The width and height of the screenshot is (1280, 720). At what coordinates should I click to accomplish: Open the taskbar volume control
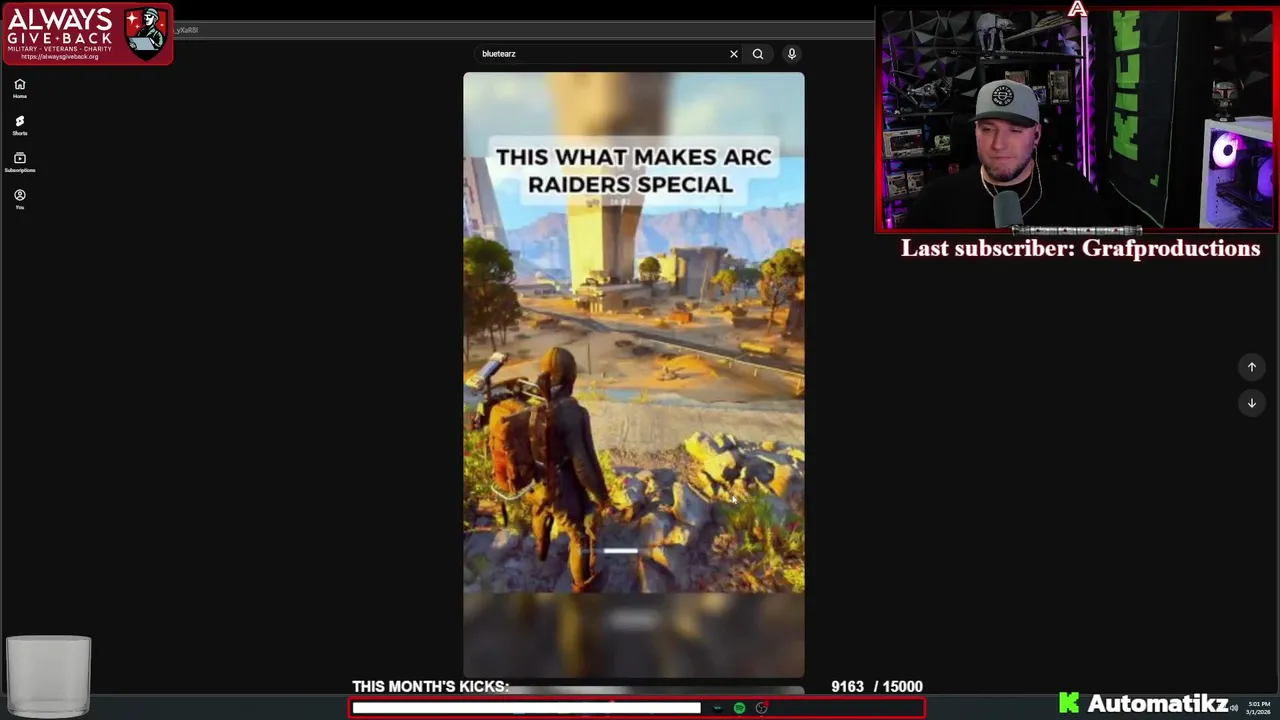pyautogui.click(x=1234, y=708)
